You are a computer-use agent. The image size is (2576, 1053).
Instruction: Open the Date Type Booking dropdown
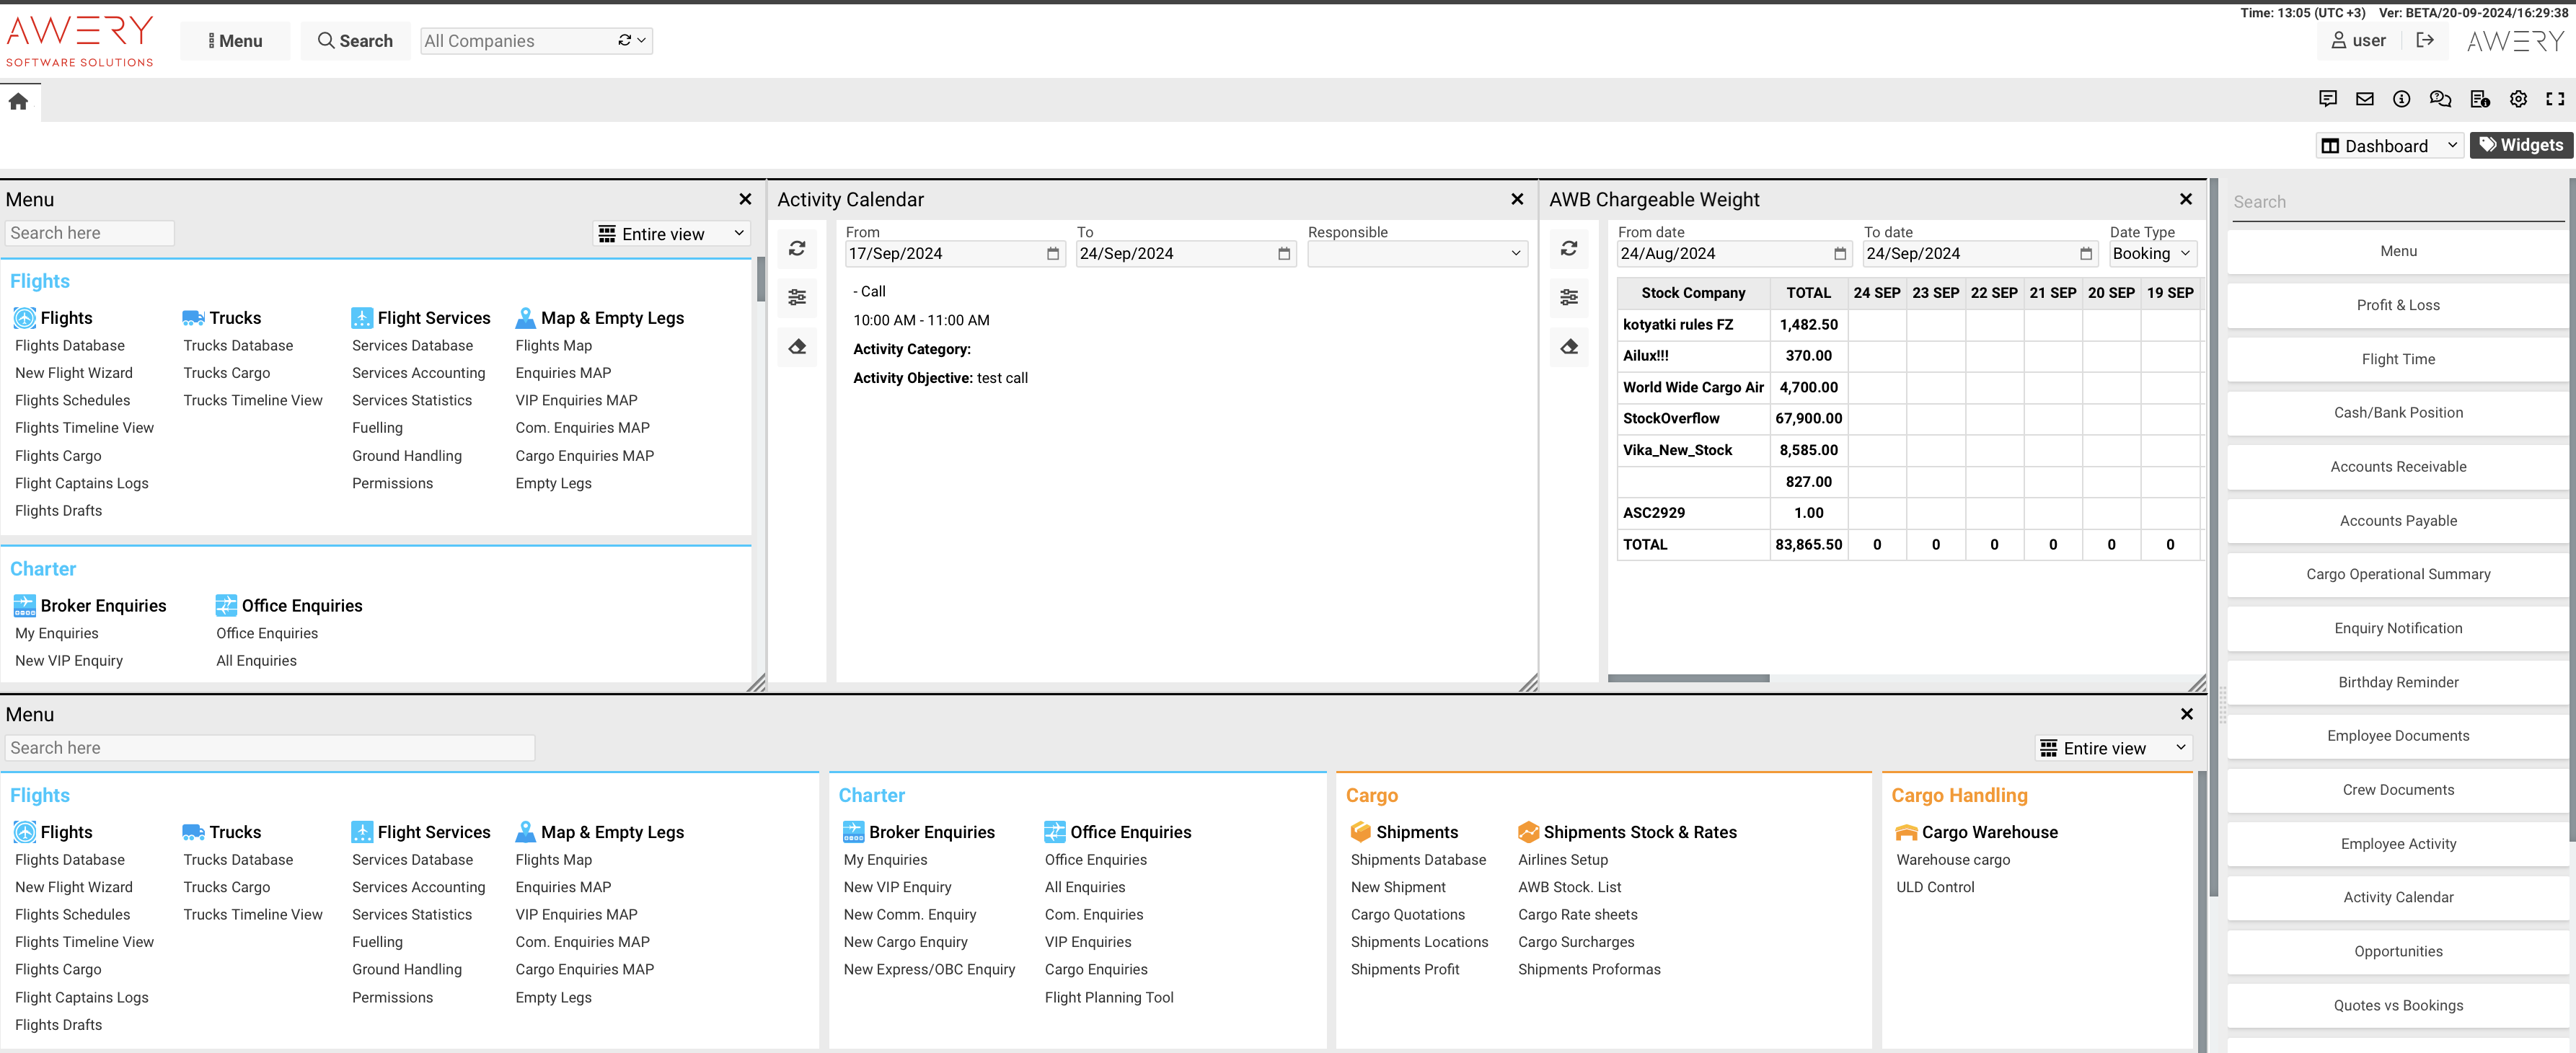click(2151, 254)
